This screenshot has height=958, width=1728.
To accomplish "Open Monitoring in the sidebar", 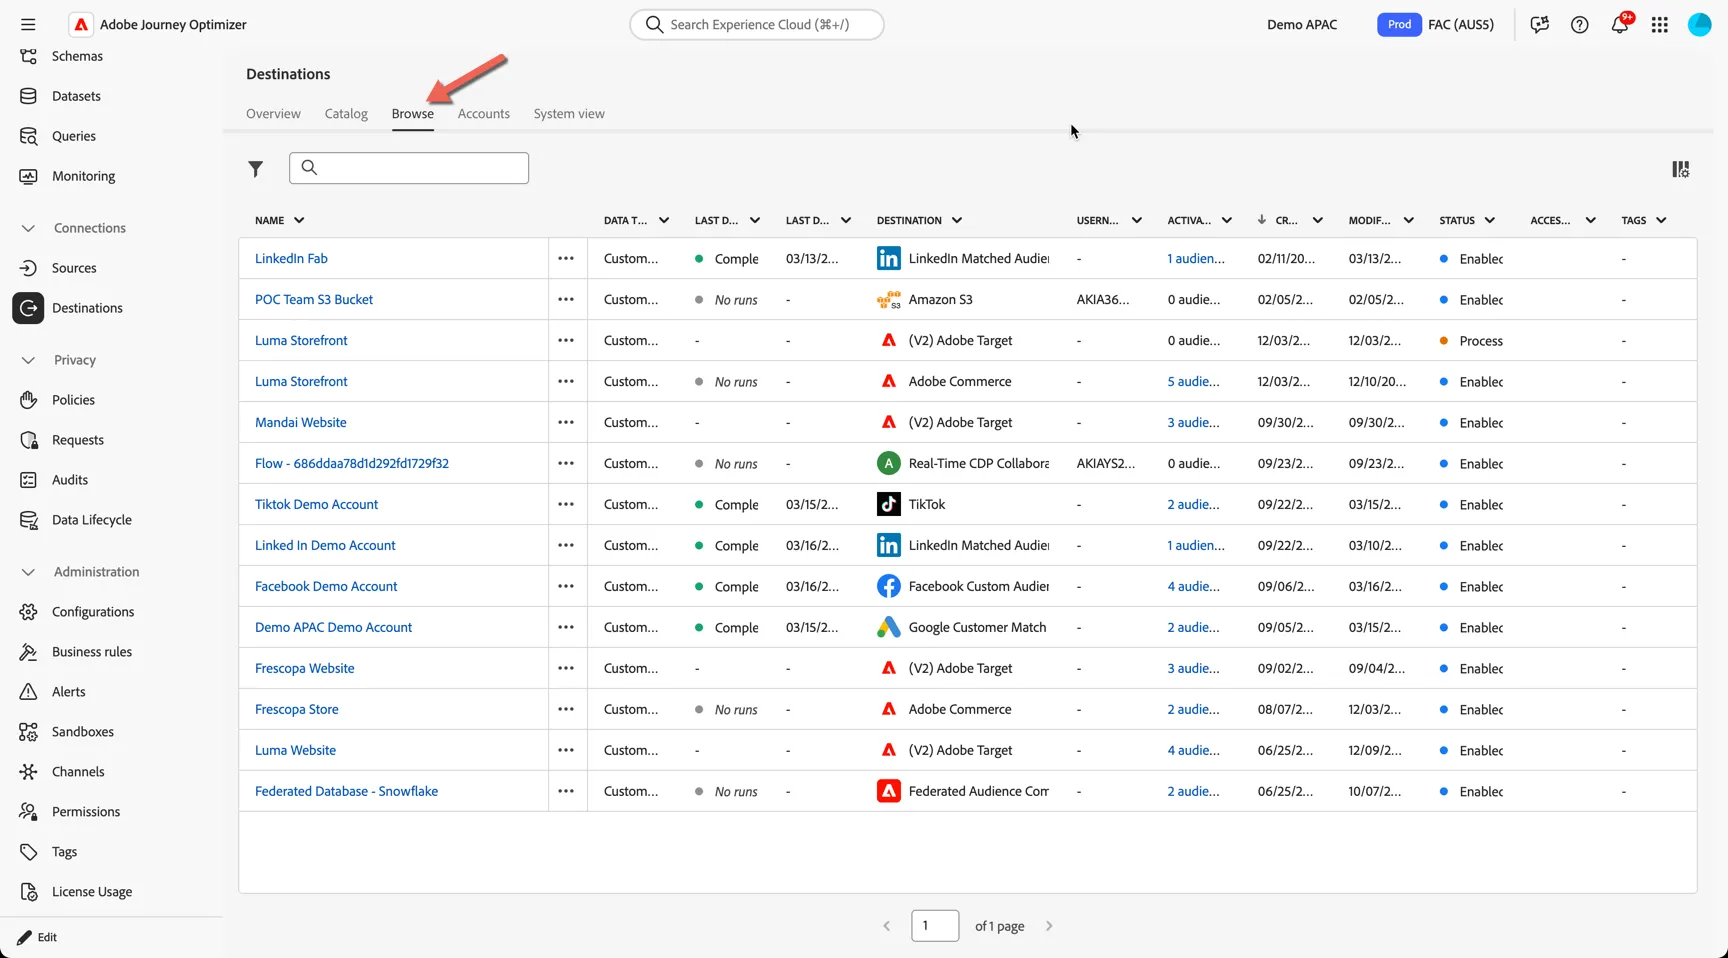I will pos(83,176).
